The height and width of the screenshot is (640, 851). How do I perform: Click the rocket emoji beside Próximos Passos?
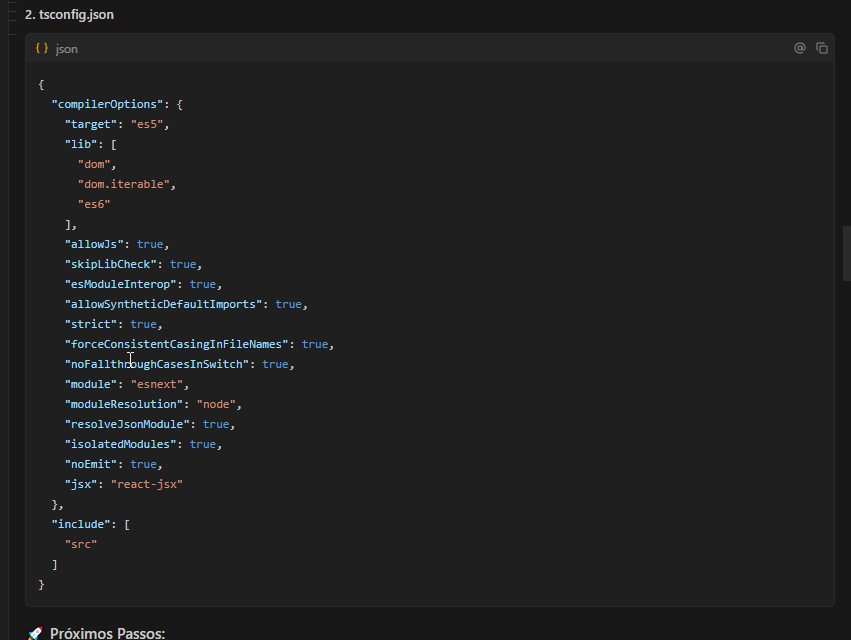pyautogui.click(x=34, y=632)
